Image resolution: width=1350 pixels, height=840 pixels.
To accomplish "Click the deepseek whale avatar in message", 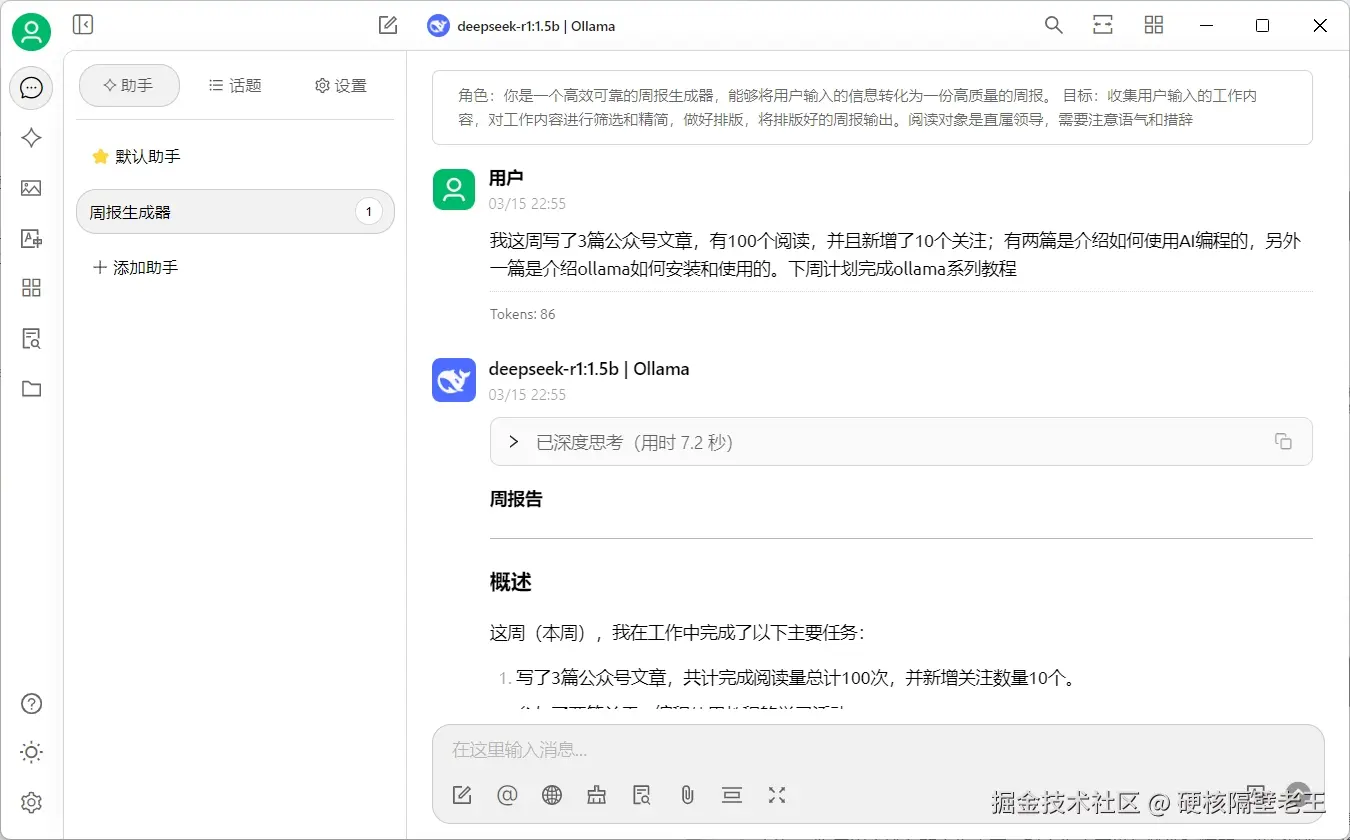I will coord(454,381).
